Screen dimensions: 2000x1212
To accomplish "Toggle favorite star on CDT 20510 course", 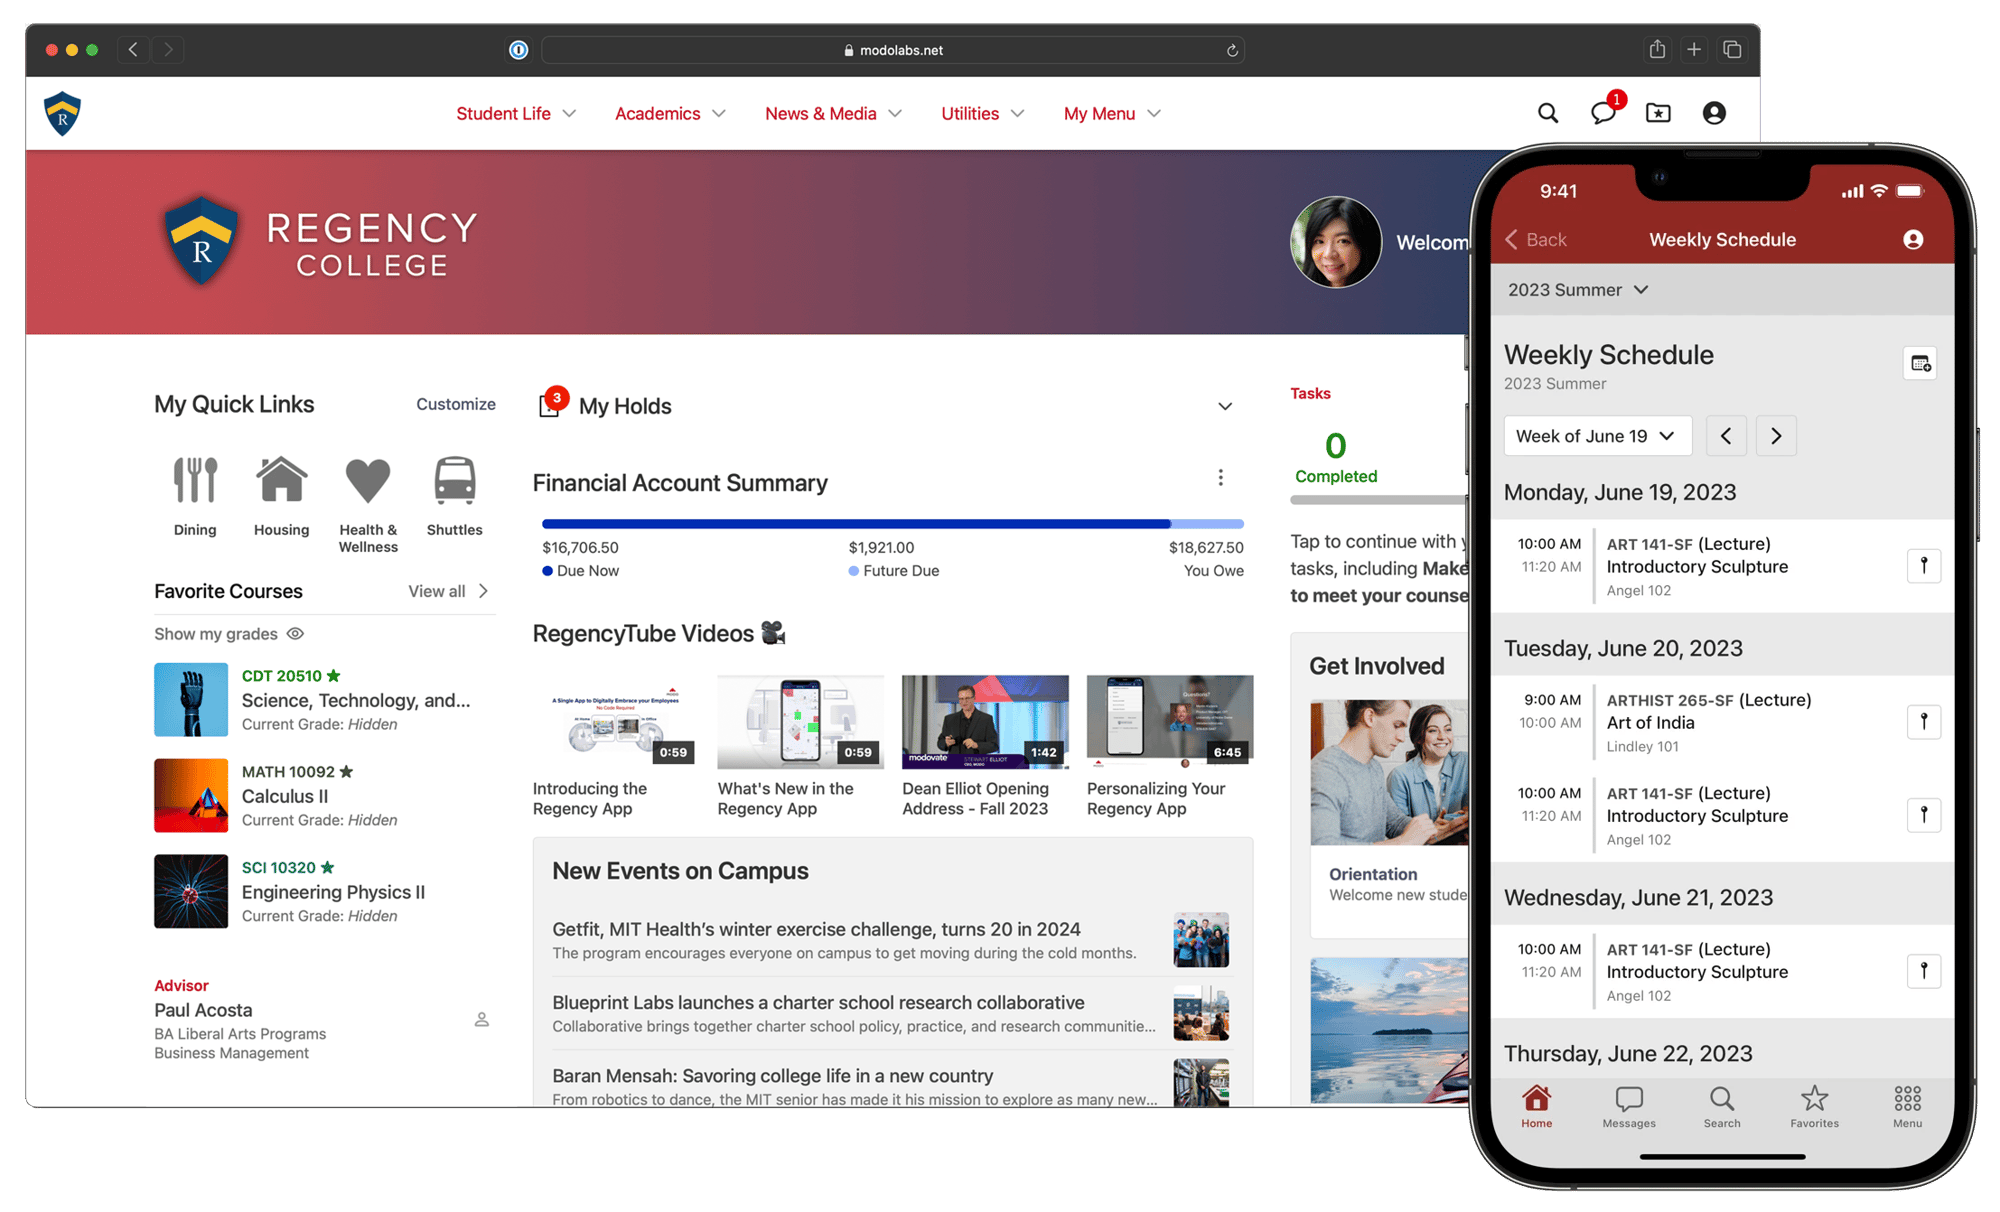I will point(334,676).
